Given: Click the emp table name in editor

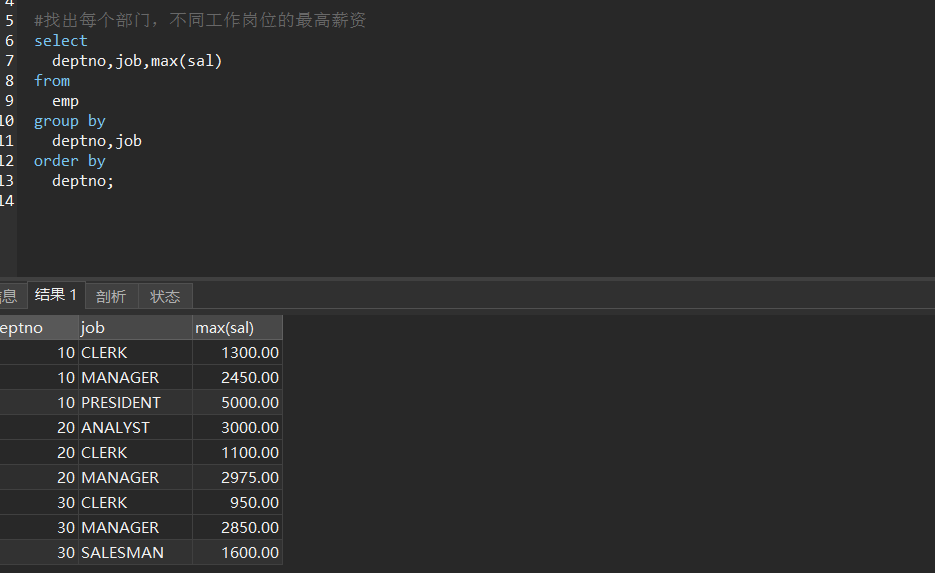Looking at the screenshot, I should point(66,102).
